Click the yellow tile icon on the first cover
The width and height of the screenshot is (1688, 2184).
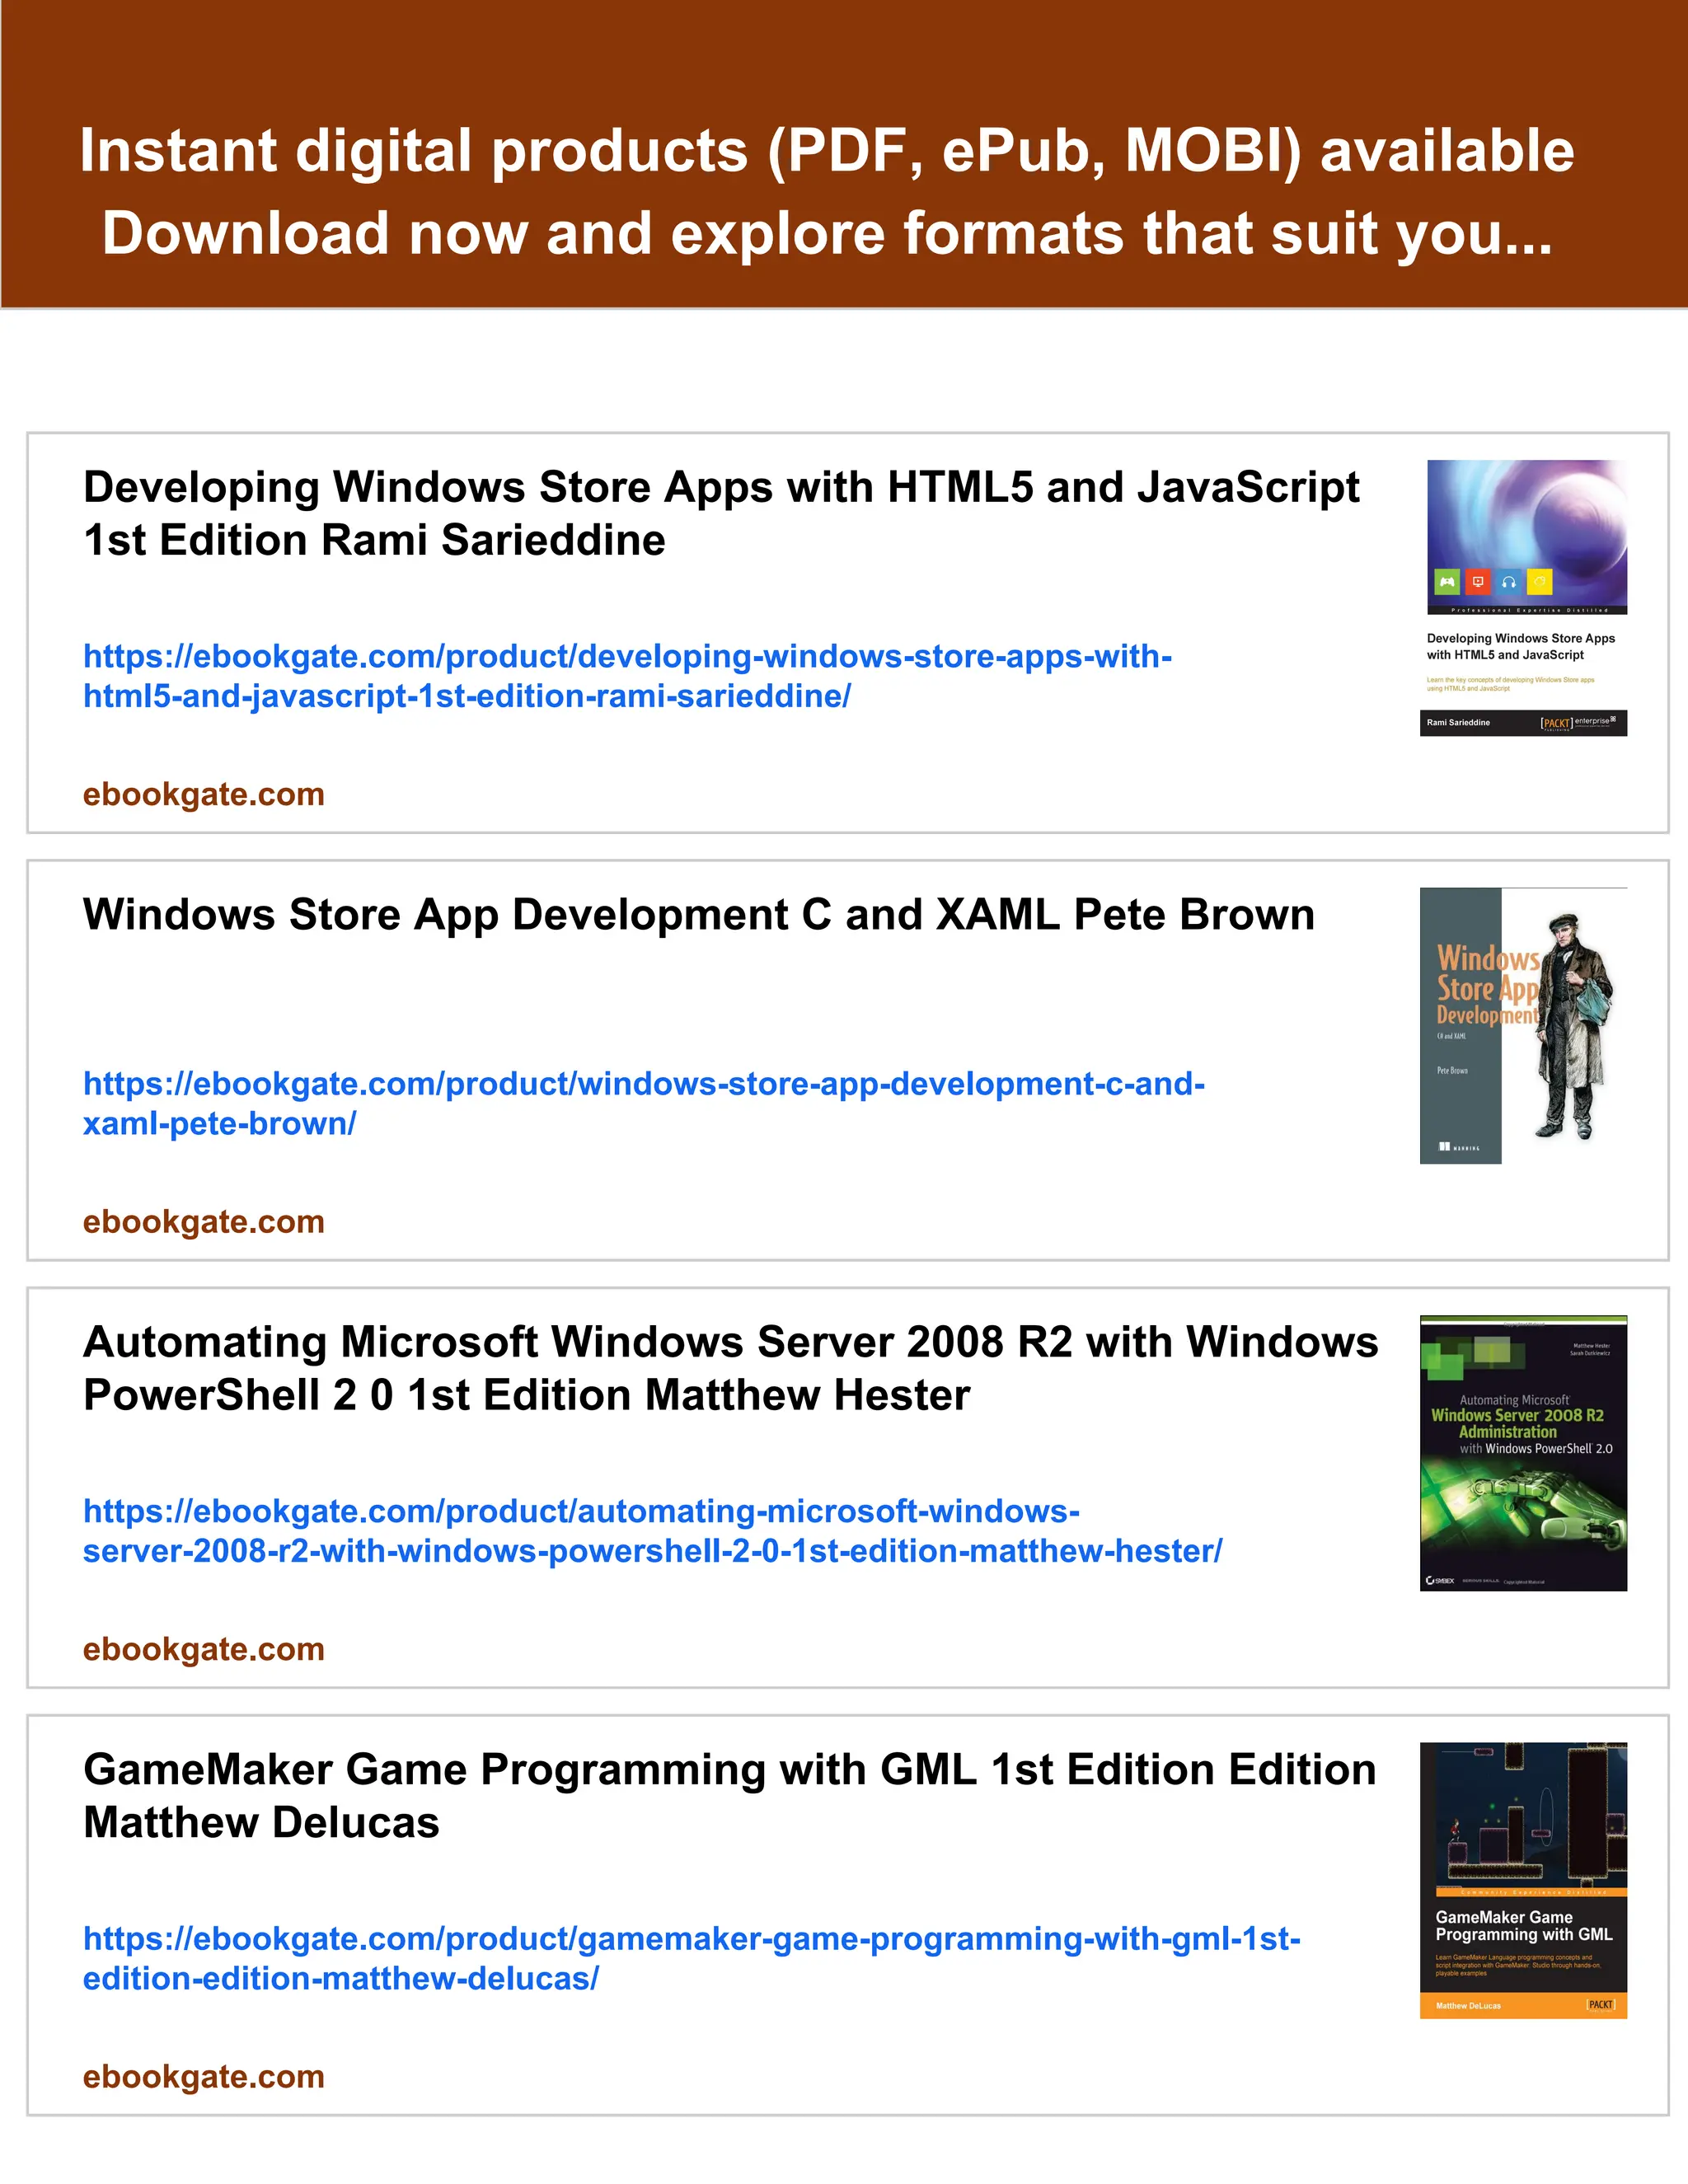pyautogui.click(x=1540, y=582)
